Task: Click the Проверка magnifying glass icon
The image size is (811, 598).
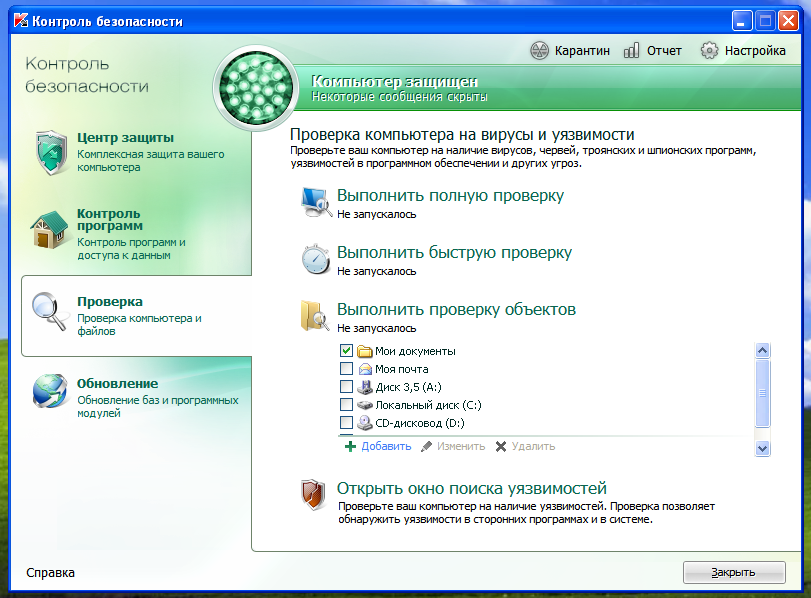Action: click(50, 311)
